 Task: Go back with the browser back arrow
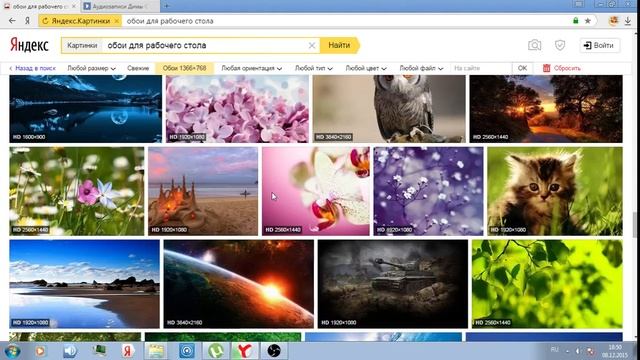click(x=12, y=20)
